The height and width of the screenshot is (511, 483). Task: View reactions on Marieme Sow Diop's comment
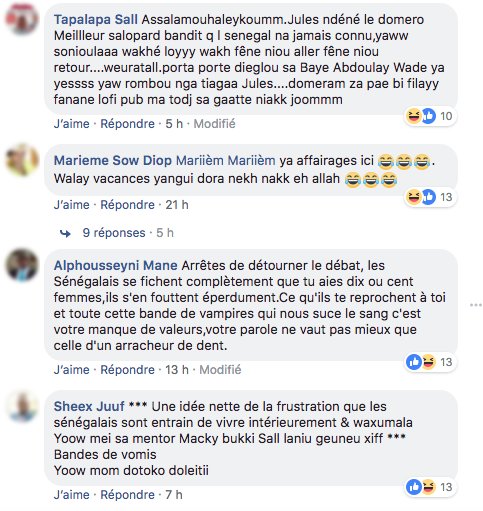[430, 197]
